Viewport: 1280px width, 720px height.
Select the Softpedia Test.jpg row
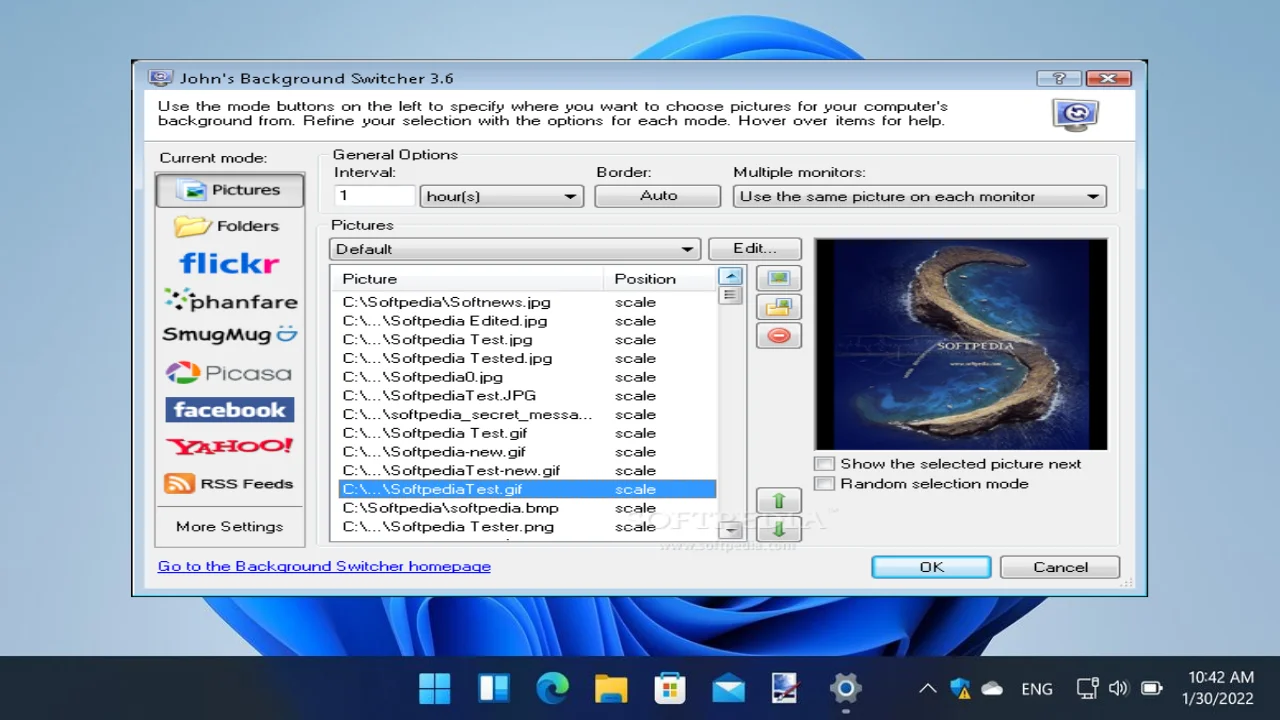coord(527,340)
